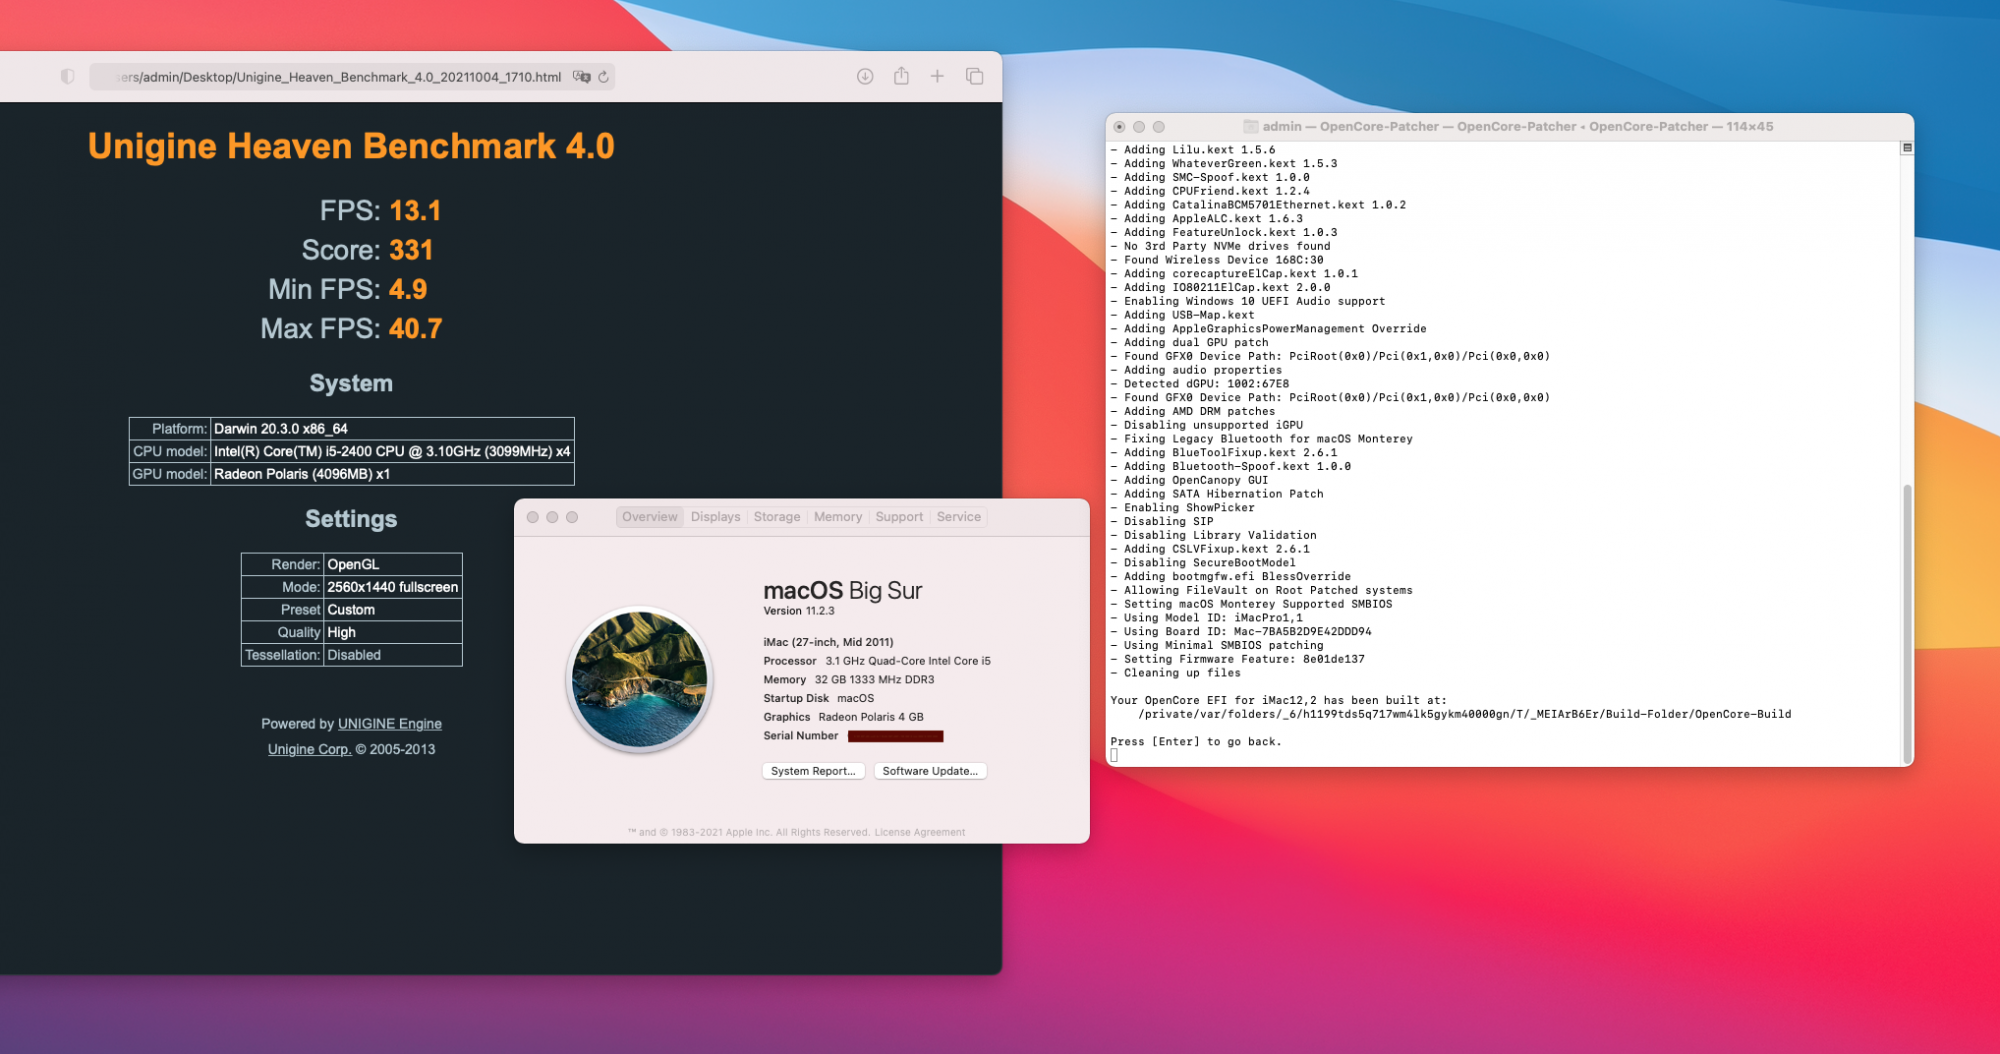The height and width of the screenshot is (1054, 2000).
Task: Go to the Support tab
Action: point(899,517)
